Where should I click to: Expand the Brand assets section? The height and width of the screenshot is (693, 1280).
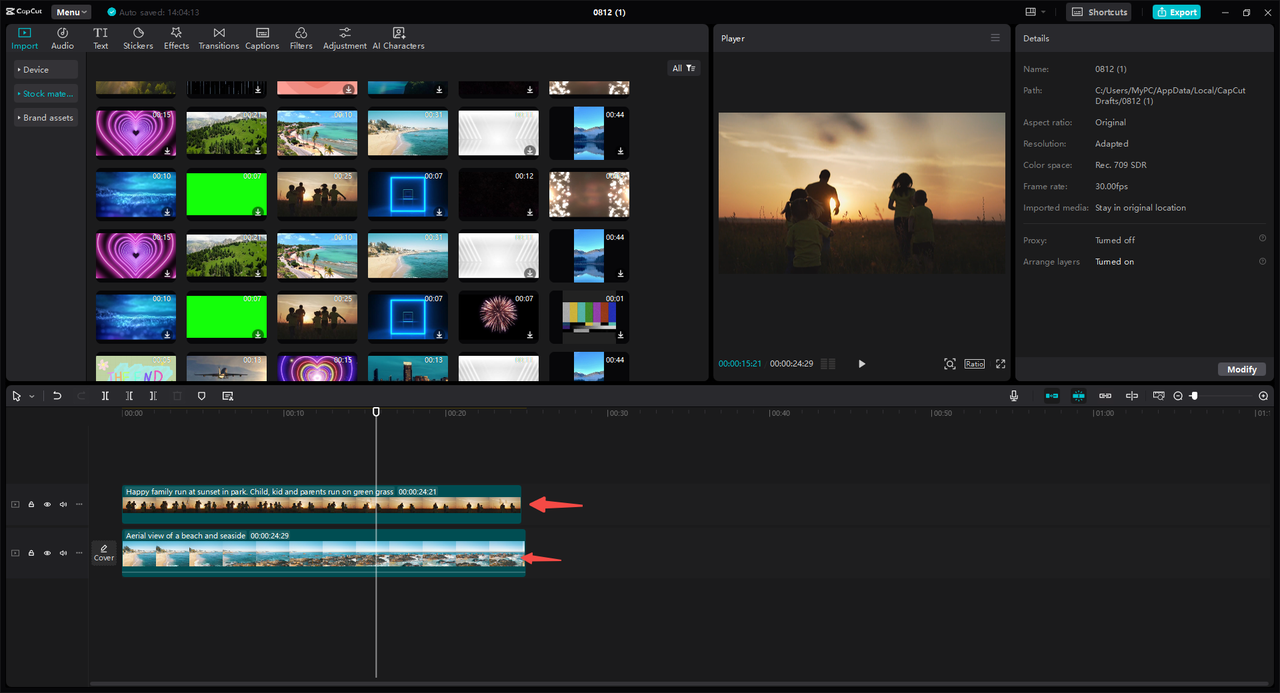pos(46,118)
